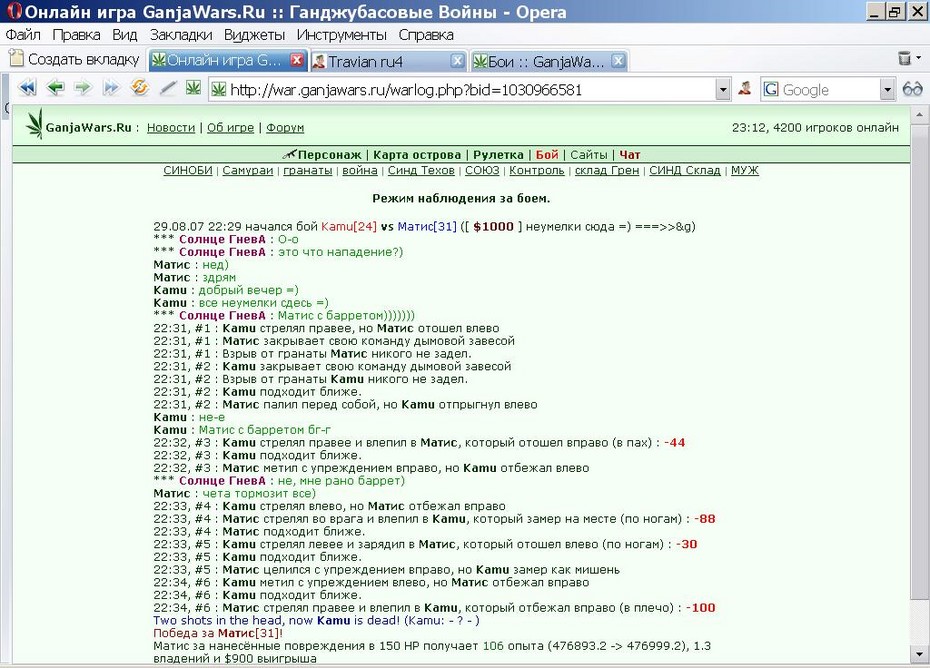Go forward with the green right arrow
Screen dimensions: 930x668
pos(83,88)
